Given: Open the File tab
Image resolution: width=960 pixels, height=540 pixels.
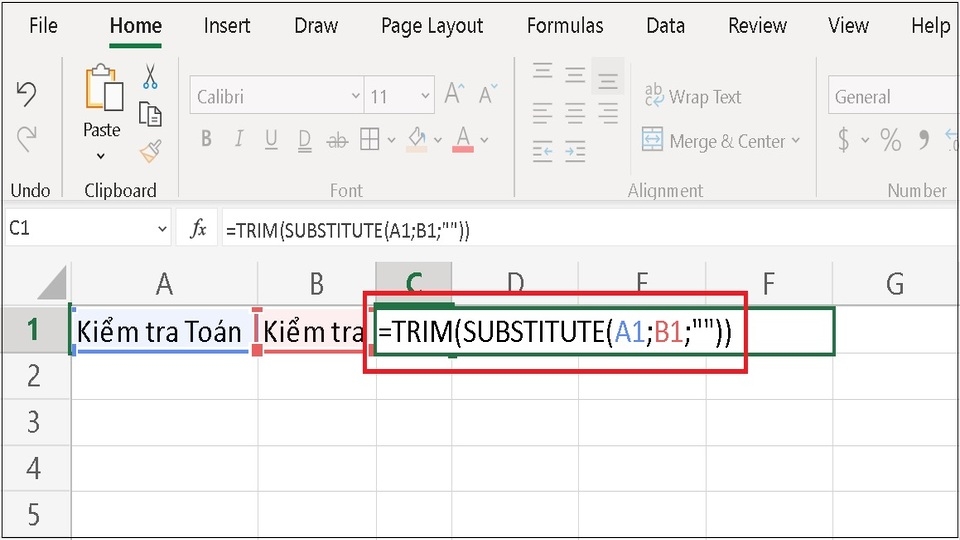Looking at the screenshot, I should coord(43,26).
